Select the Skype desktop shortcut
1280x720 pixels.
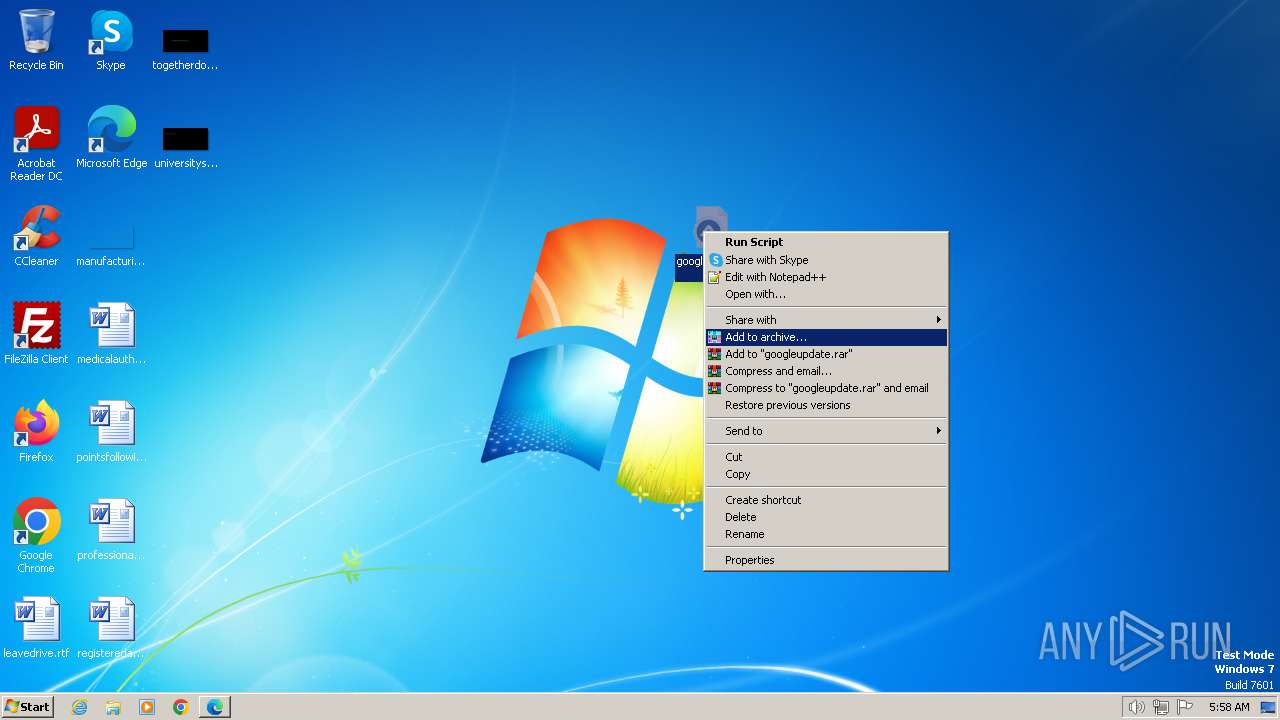(x=111, y=40)
